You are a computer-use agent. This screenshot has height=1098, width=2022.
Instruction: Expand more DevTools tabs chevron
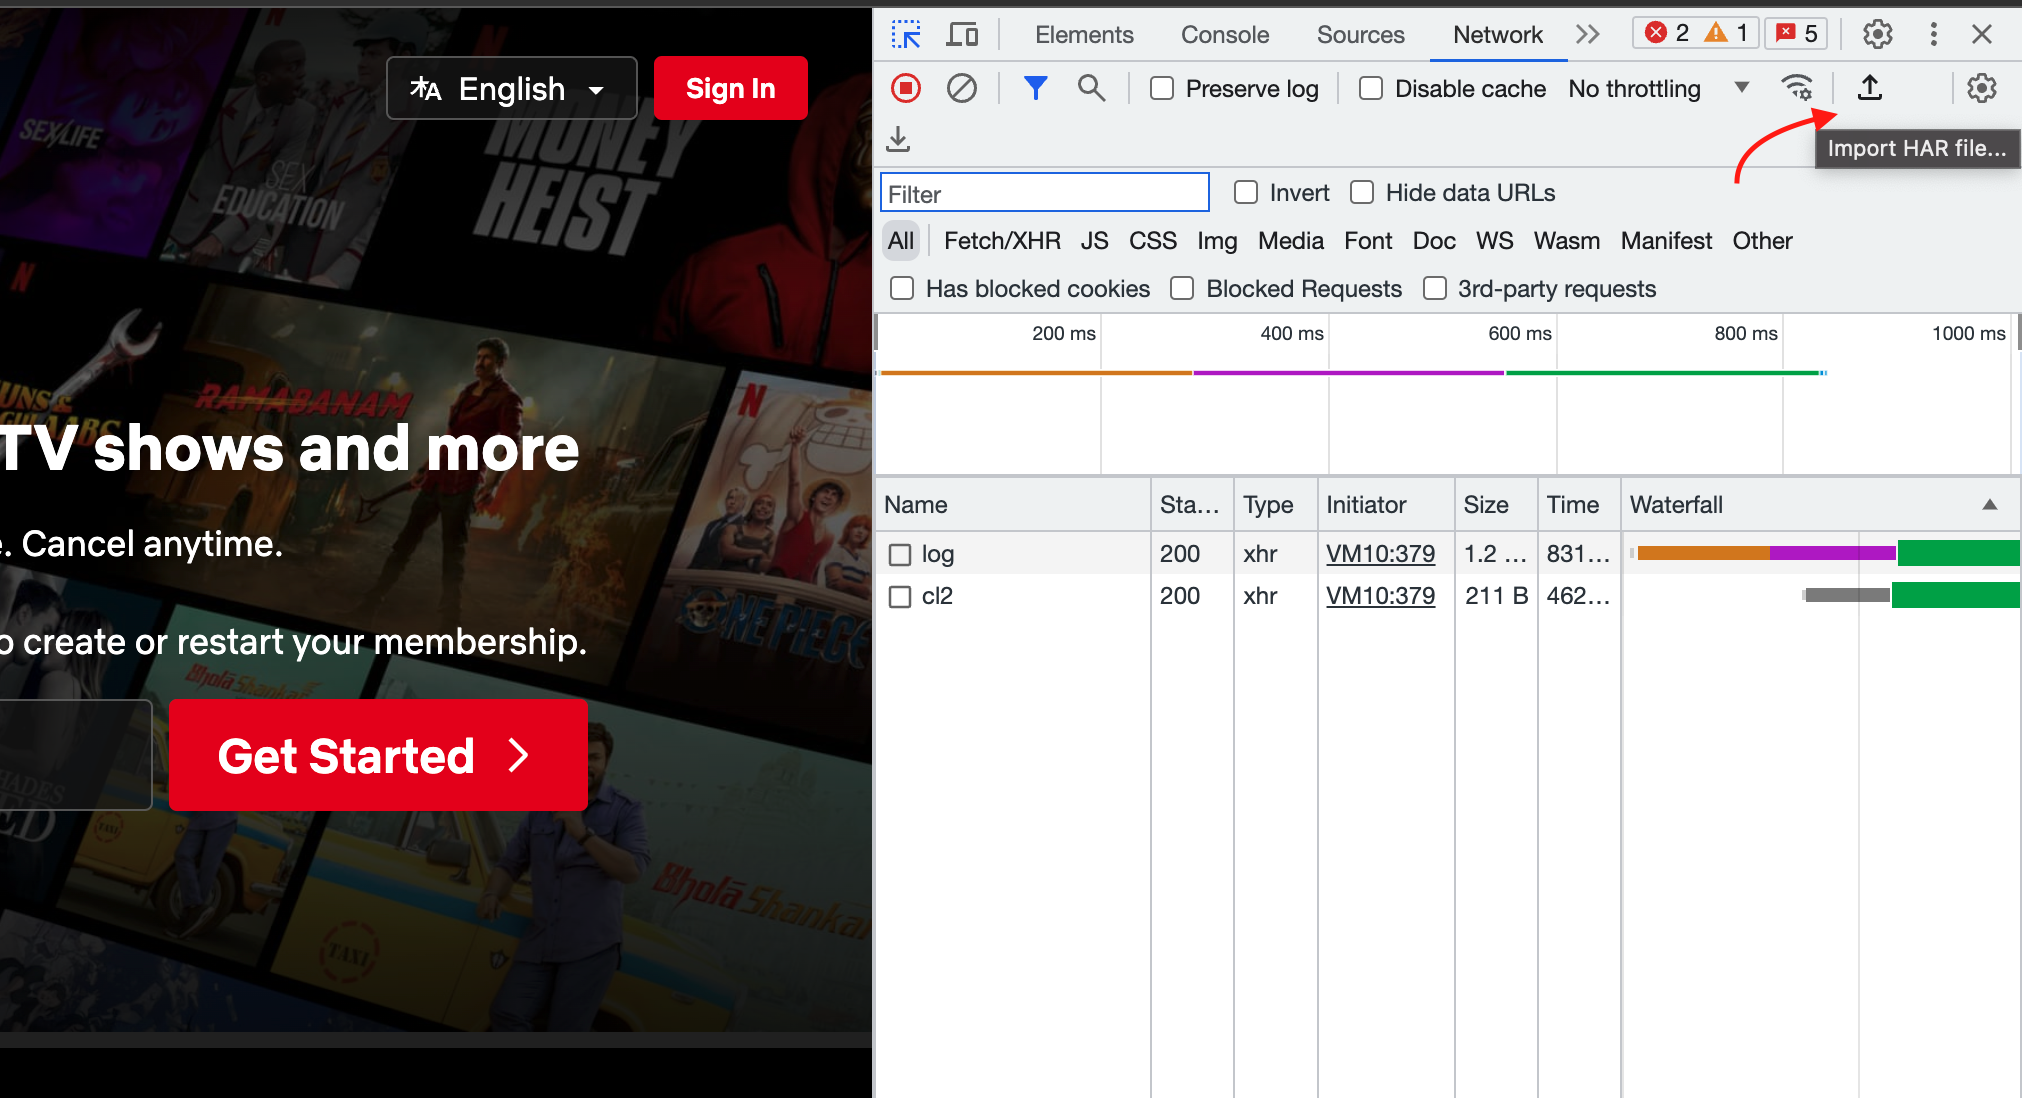[1587, 35]
